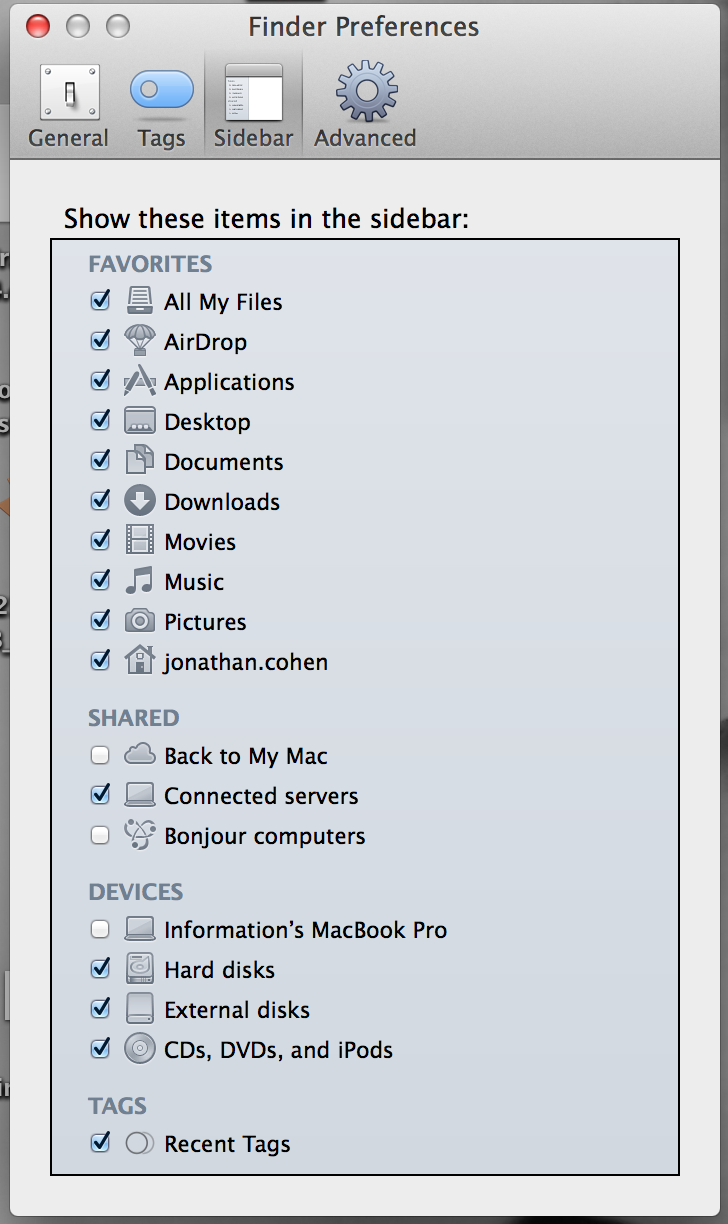Open the Advanced preferences tab

pos(365,106)
